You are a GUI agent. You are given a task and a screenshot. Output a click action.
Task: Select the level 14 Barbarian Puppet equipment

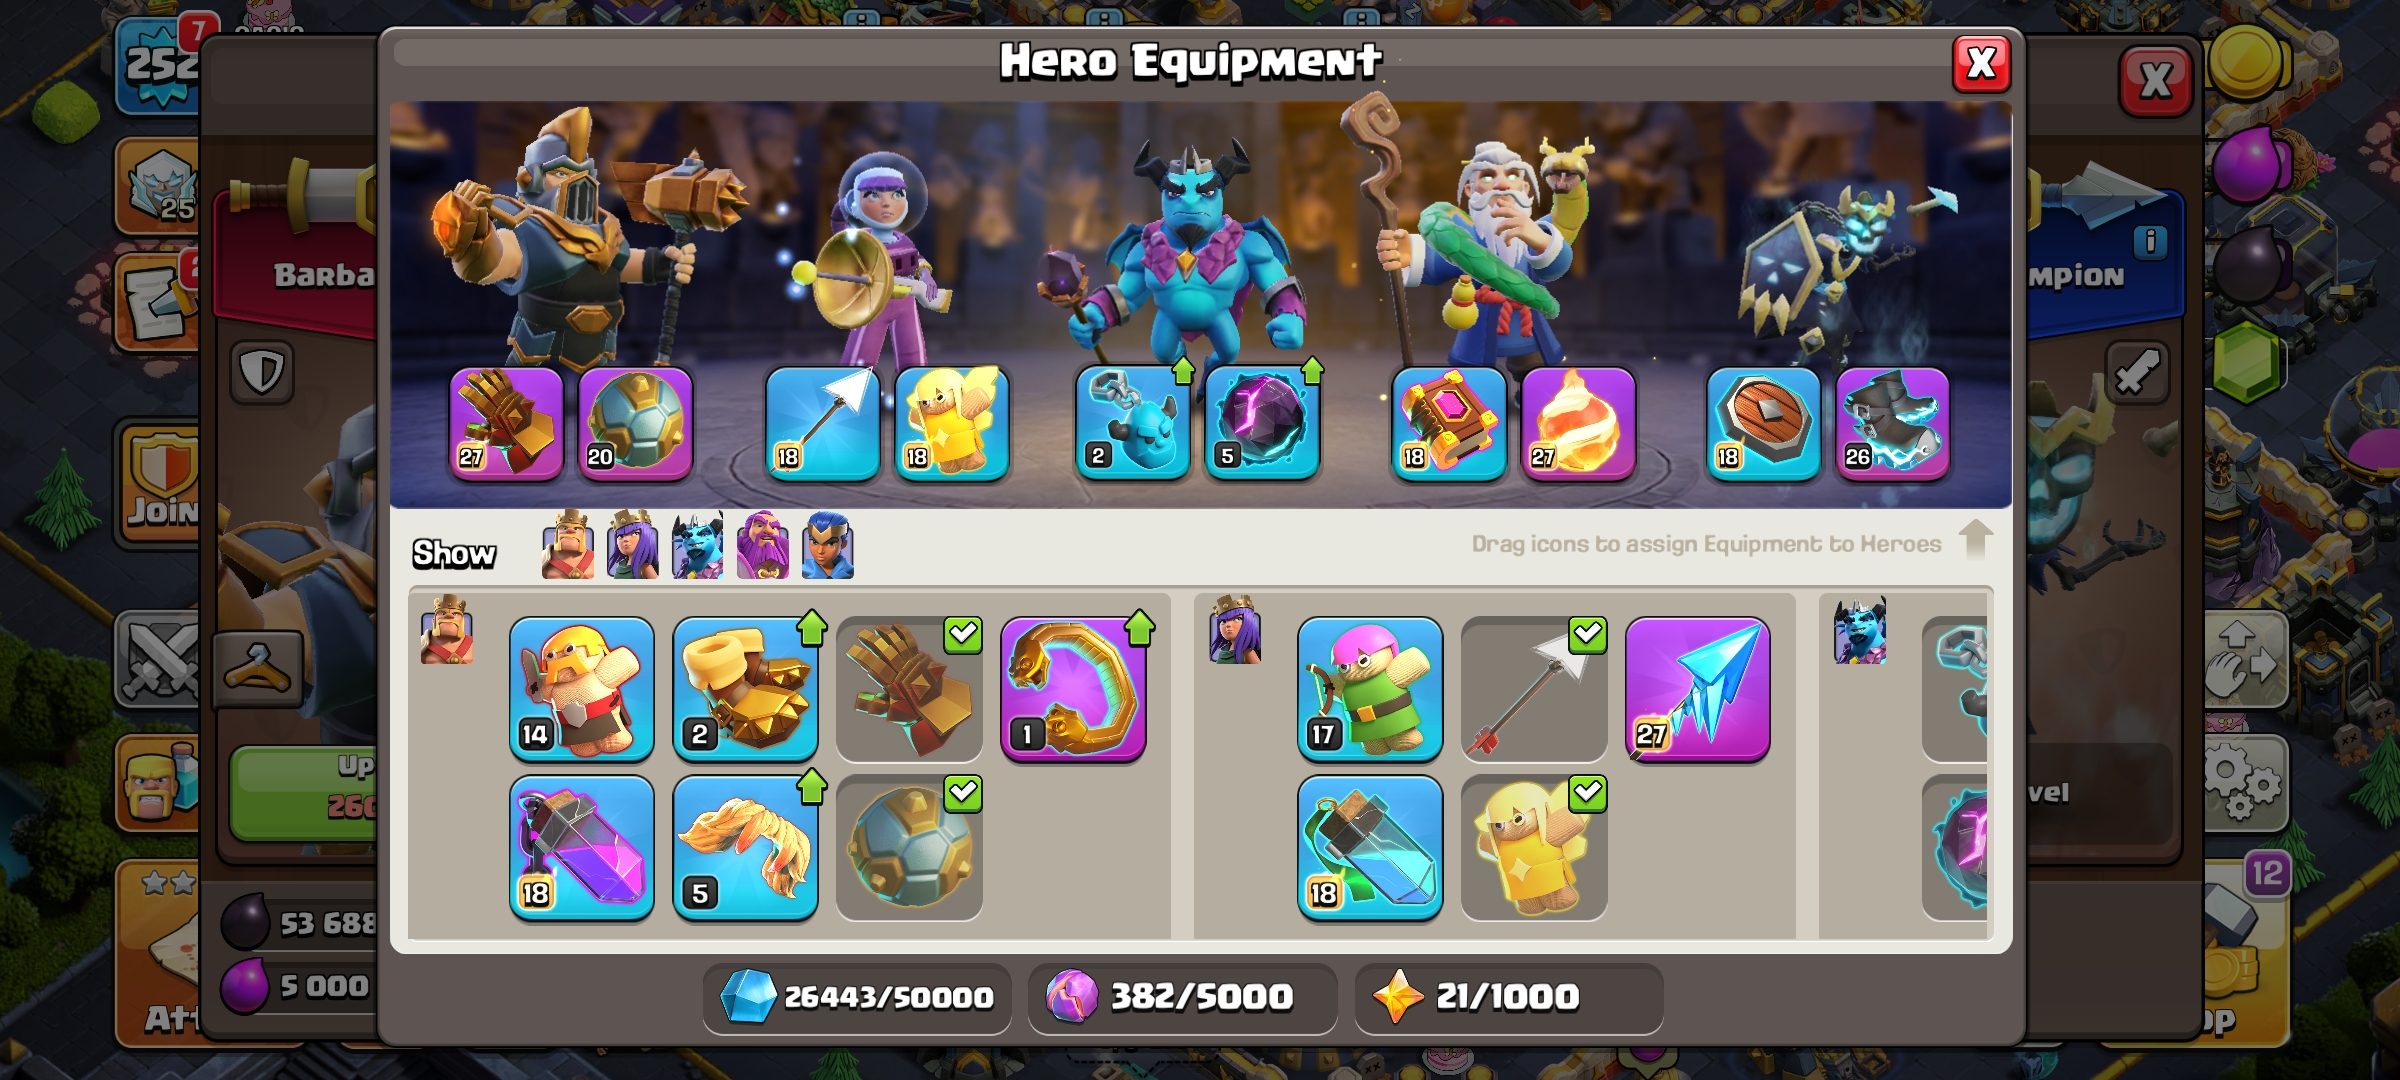coord(582,688)
